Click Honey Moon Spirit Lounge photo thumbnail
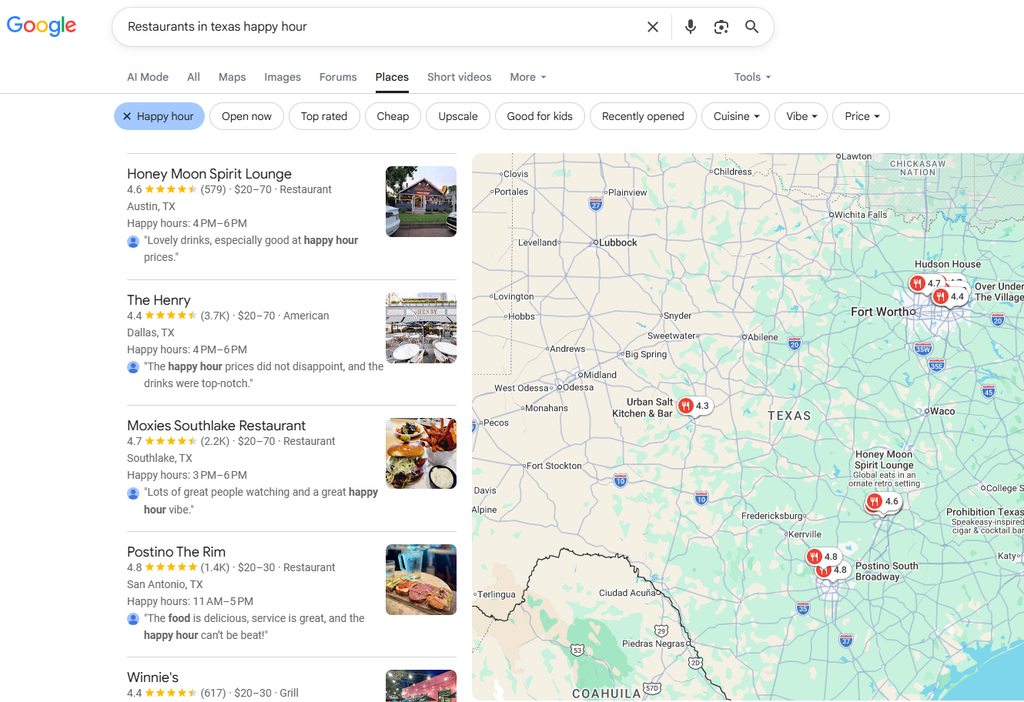 point(421,201)
